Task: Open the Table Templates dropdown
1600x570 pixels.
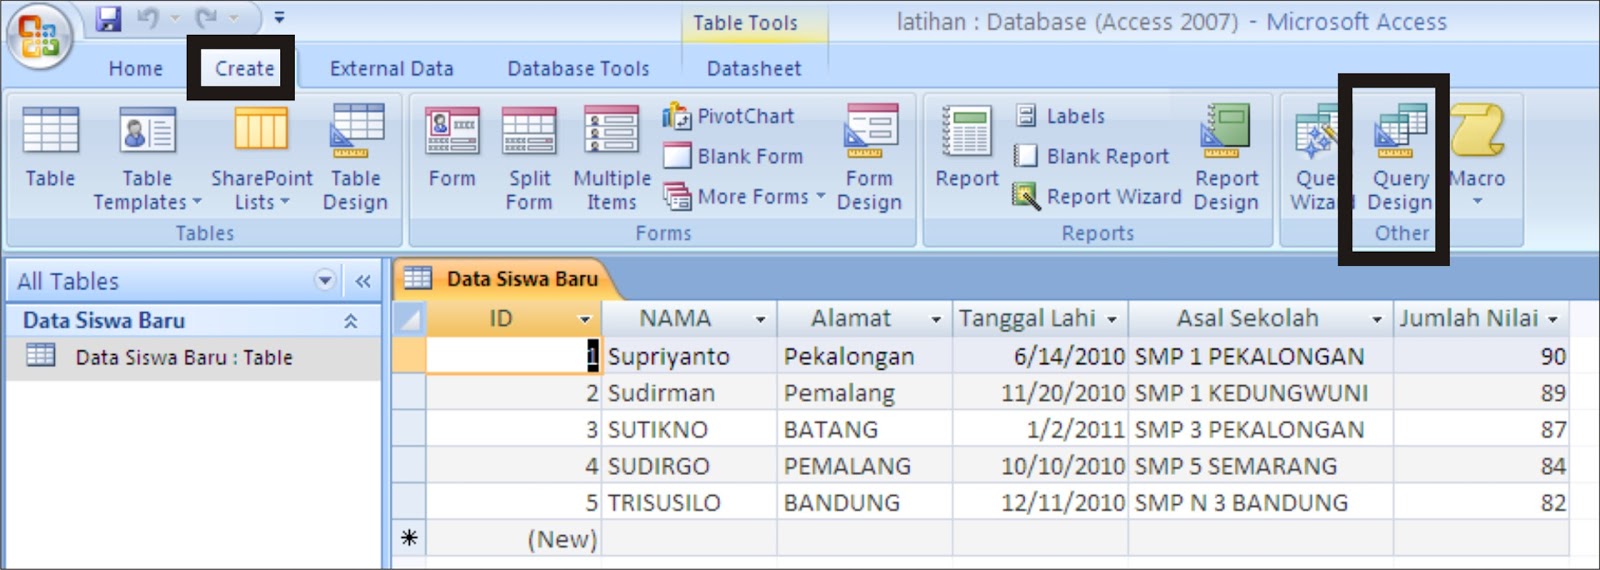Action: point(147,158)
